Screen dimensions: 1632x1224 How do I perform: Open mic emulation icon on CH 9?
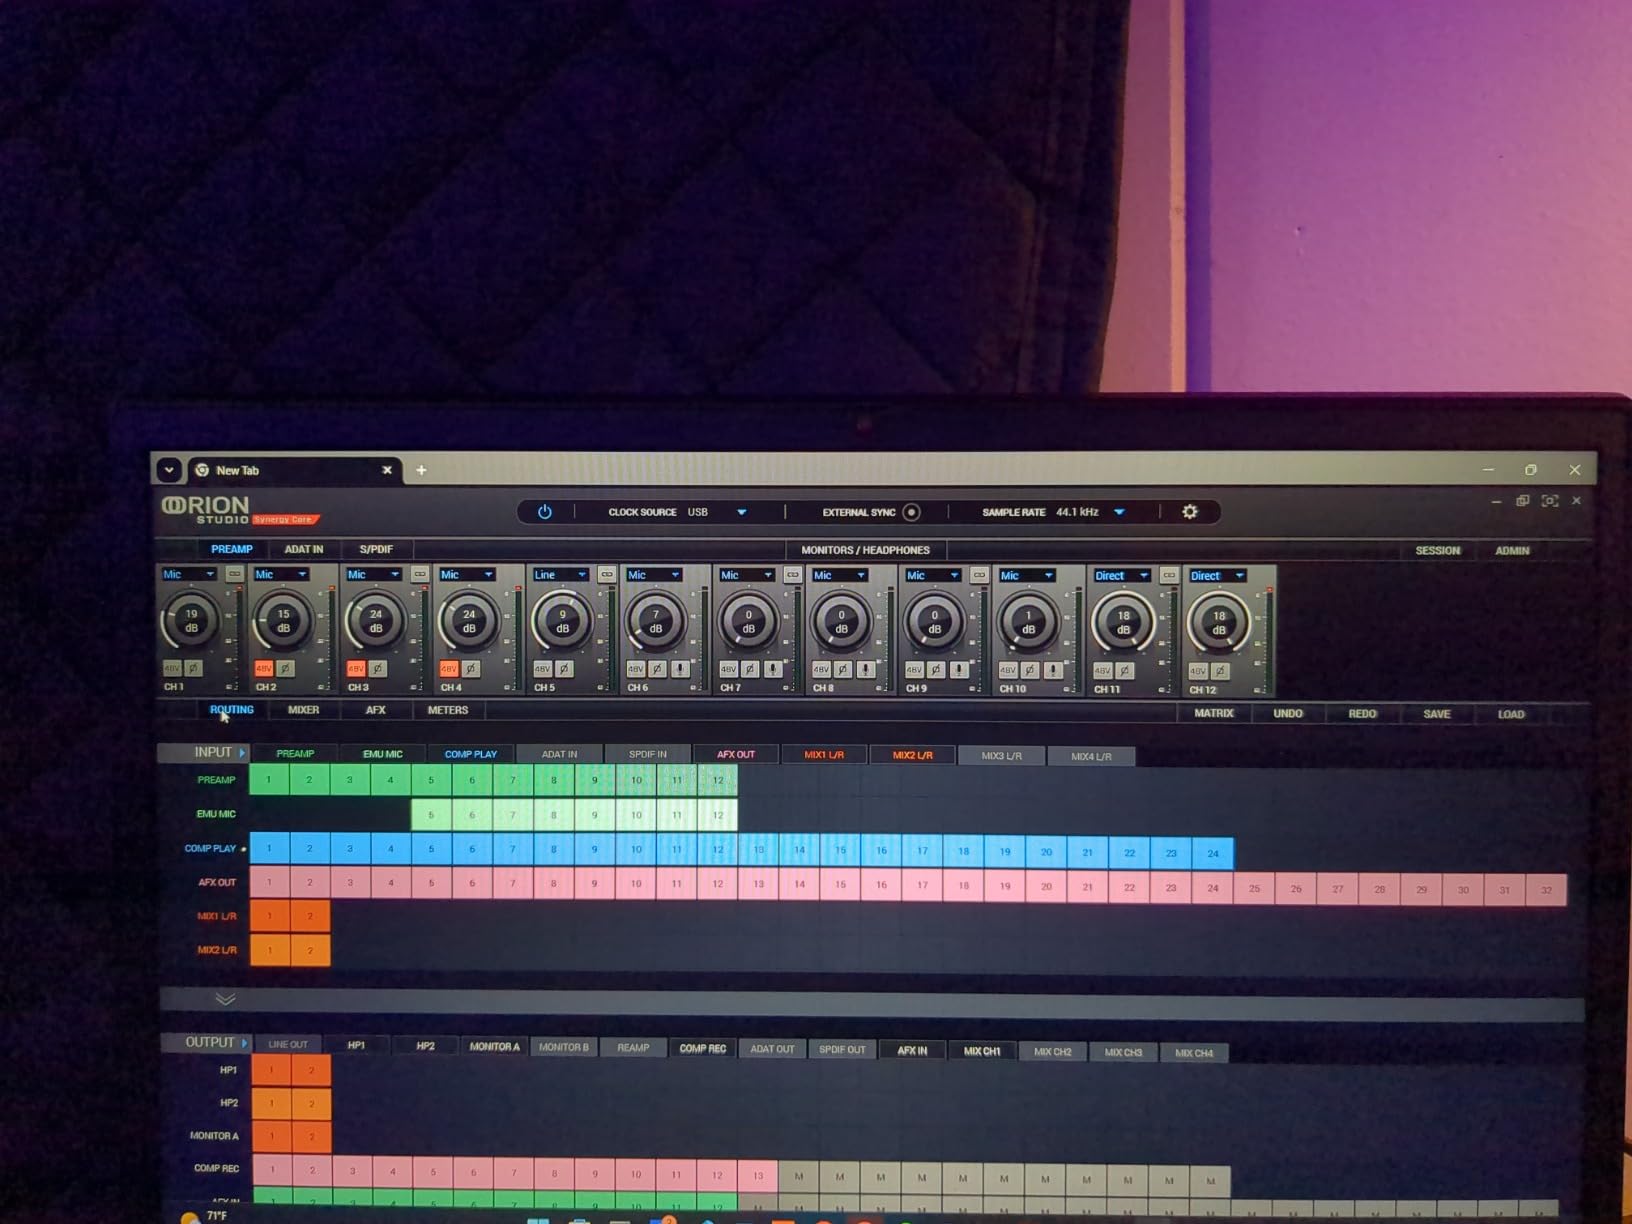click(959, 670)
